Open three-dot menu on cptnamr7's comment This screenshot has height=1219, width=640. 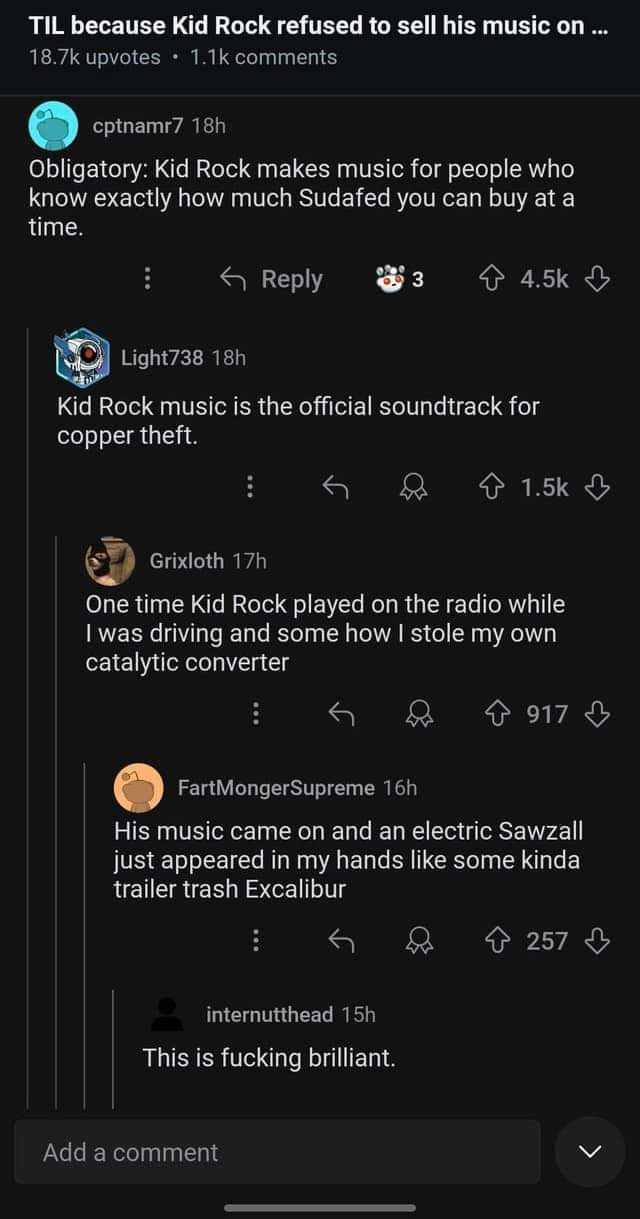(148, 279)
